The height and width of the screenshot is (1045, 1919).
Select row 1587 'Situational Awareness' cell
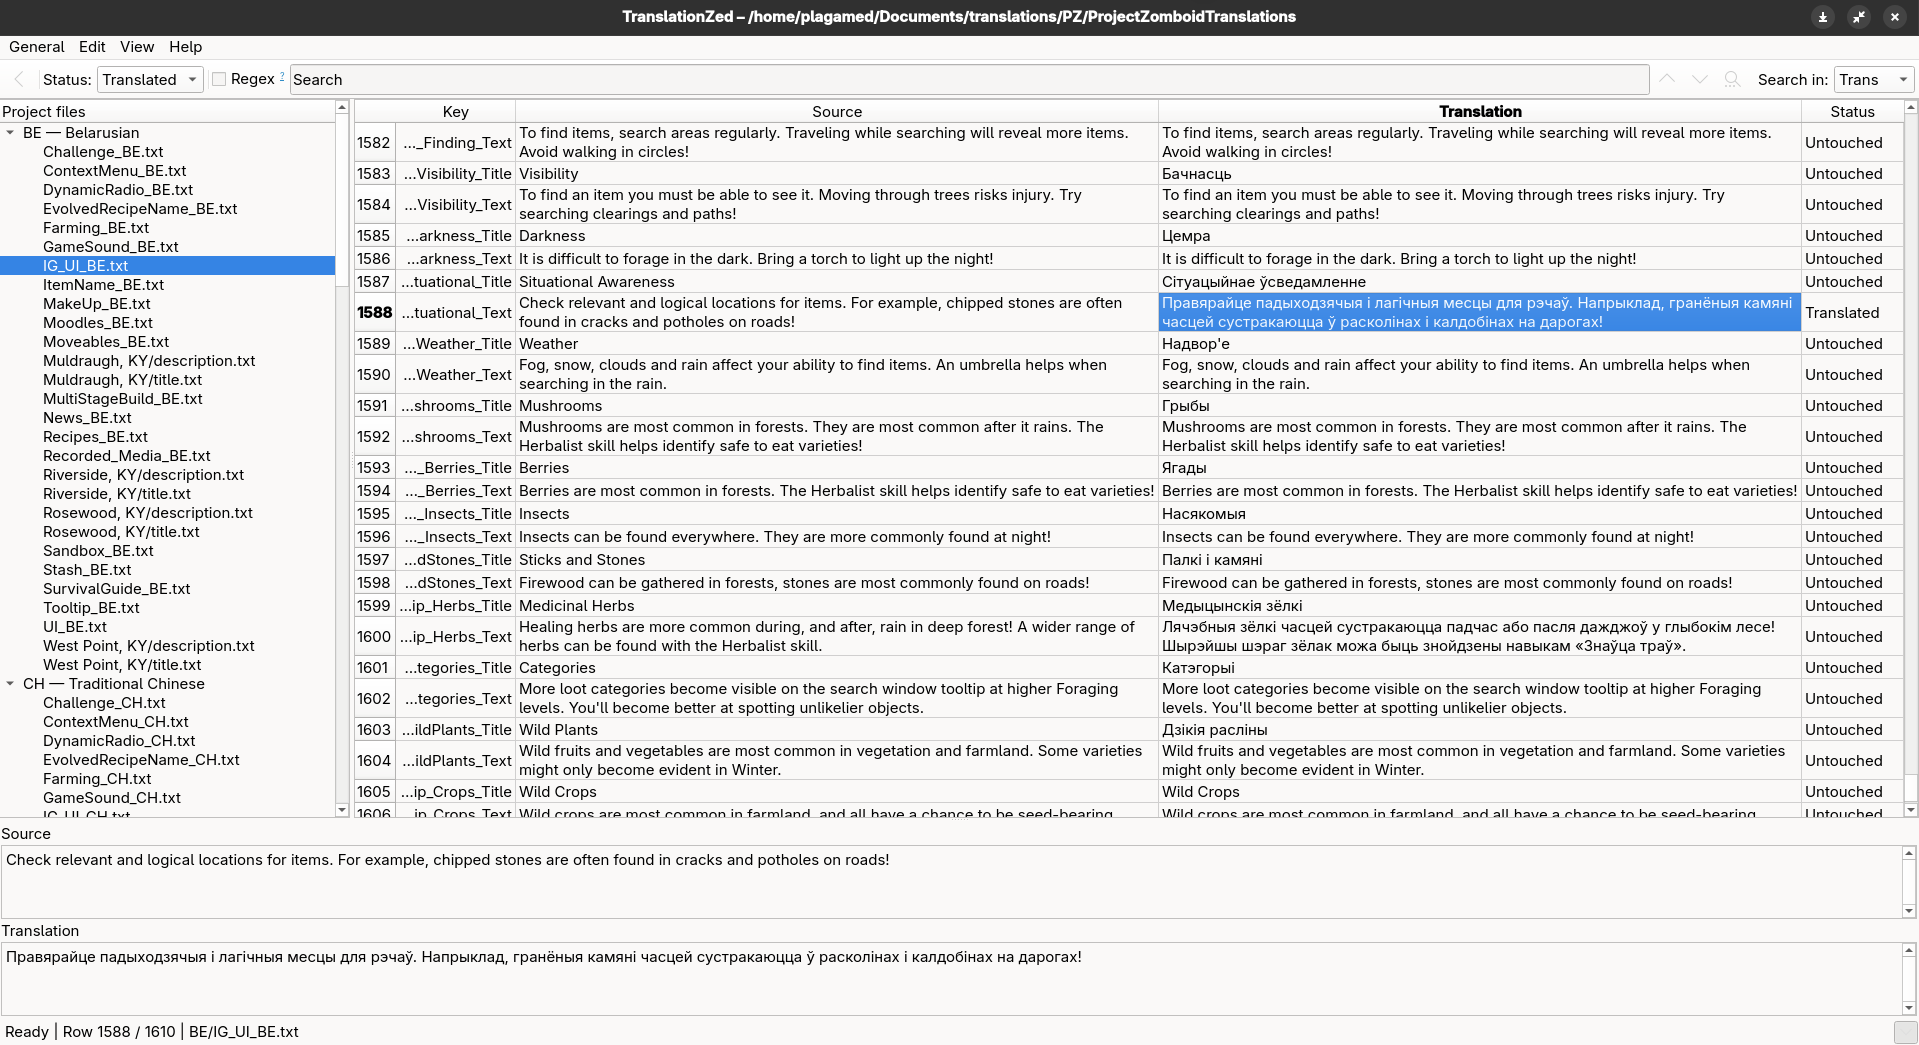(x=836, y=282)
